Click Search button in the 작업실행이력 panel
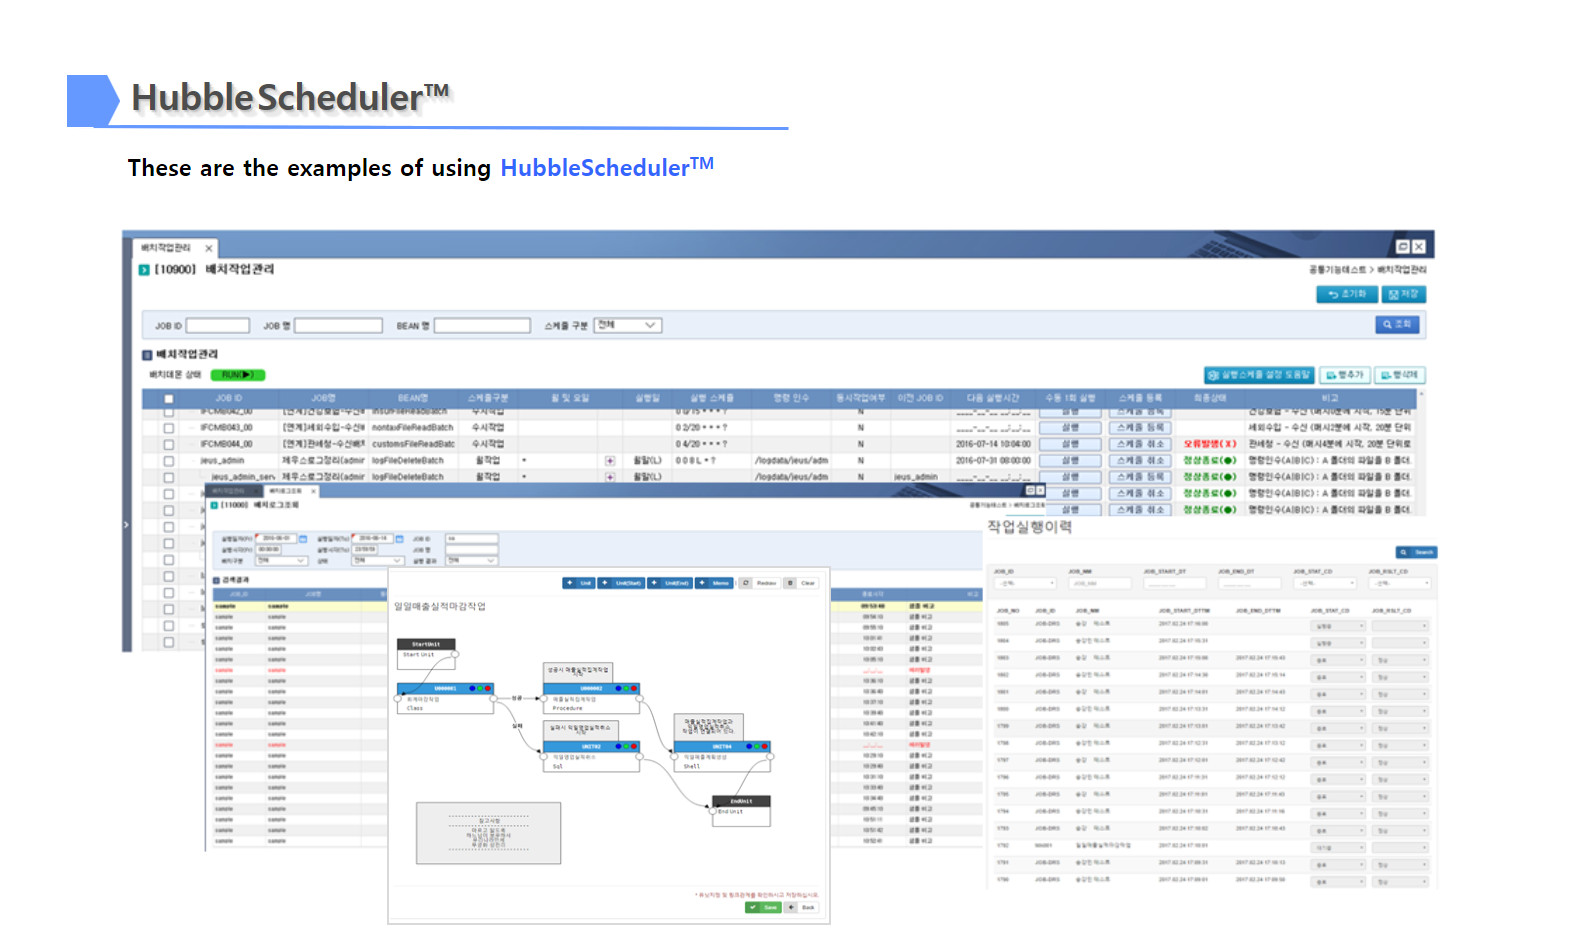The width and height of the screenshot is (1596, 945). tap(1417, 552)
